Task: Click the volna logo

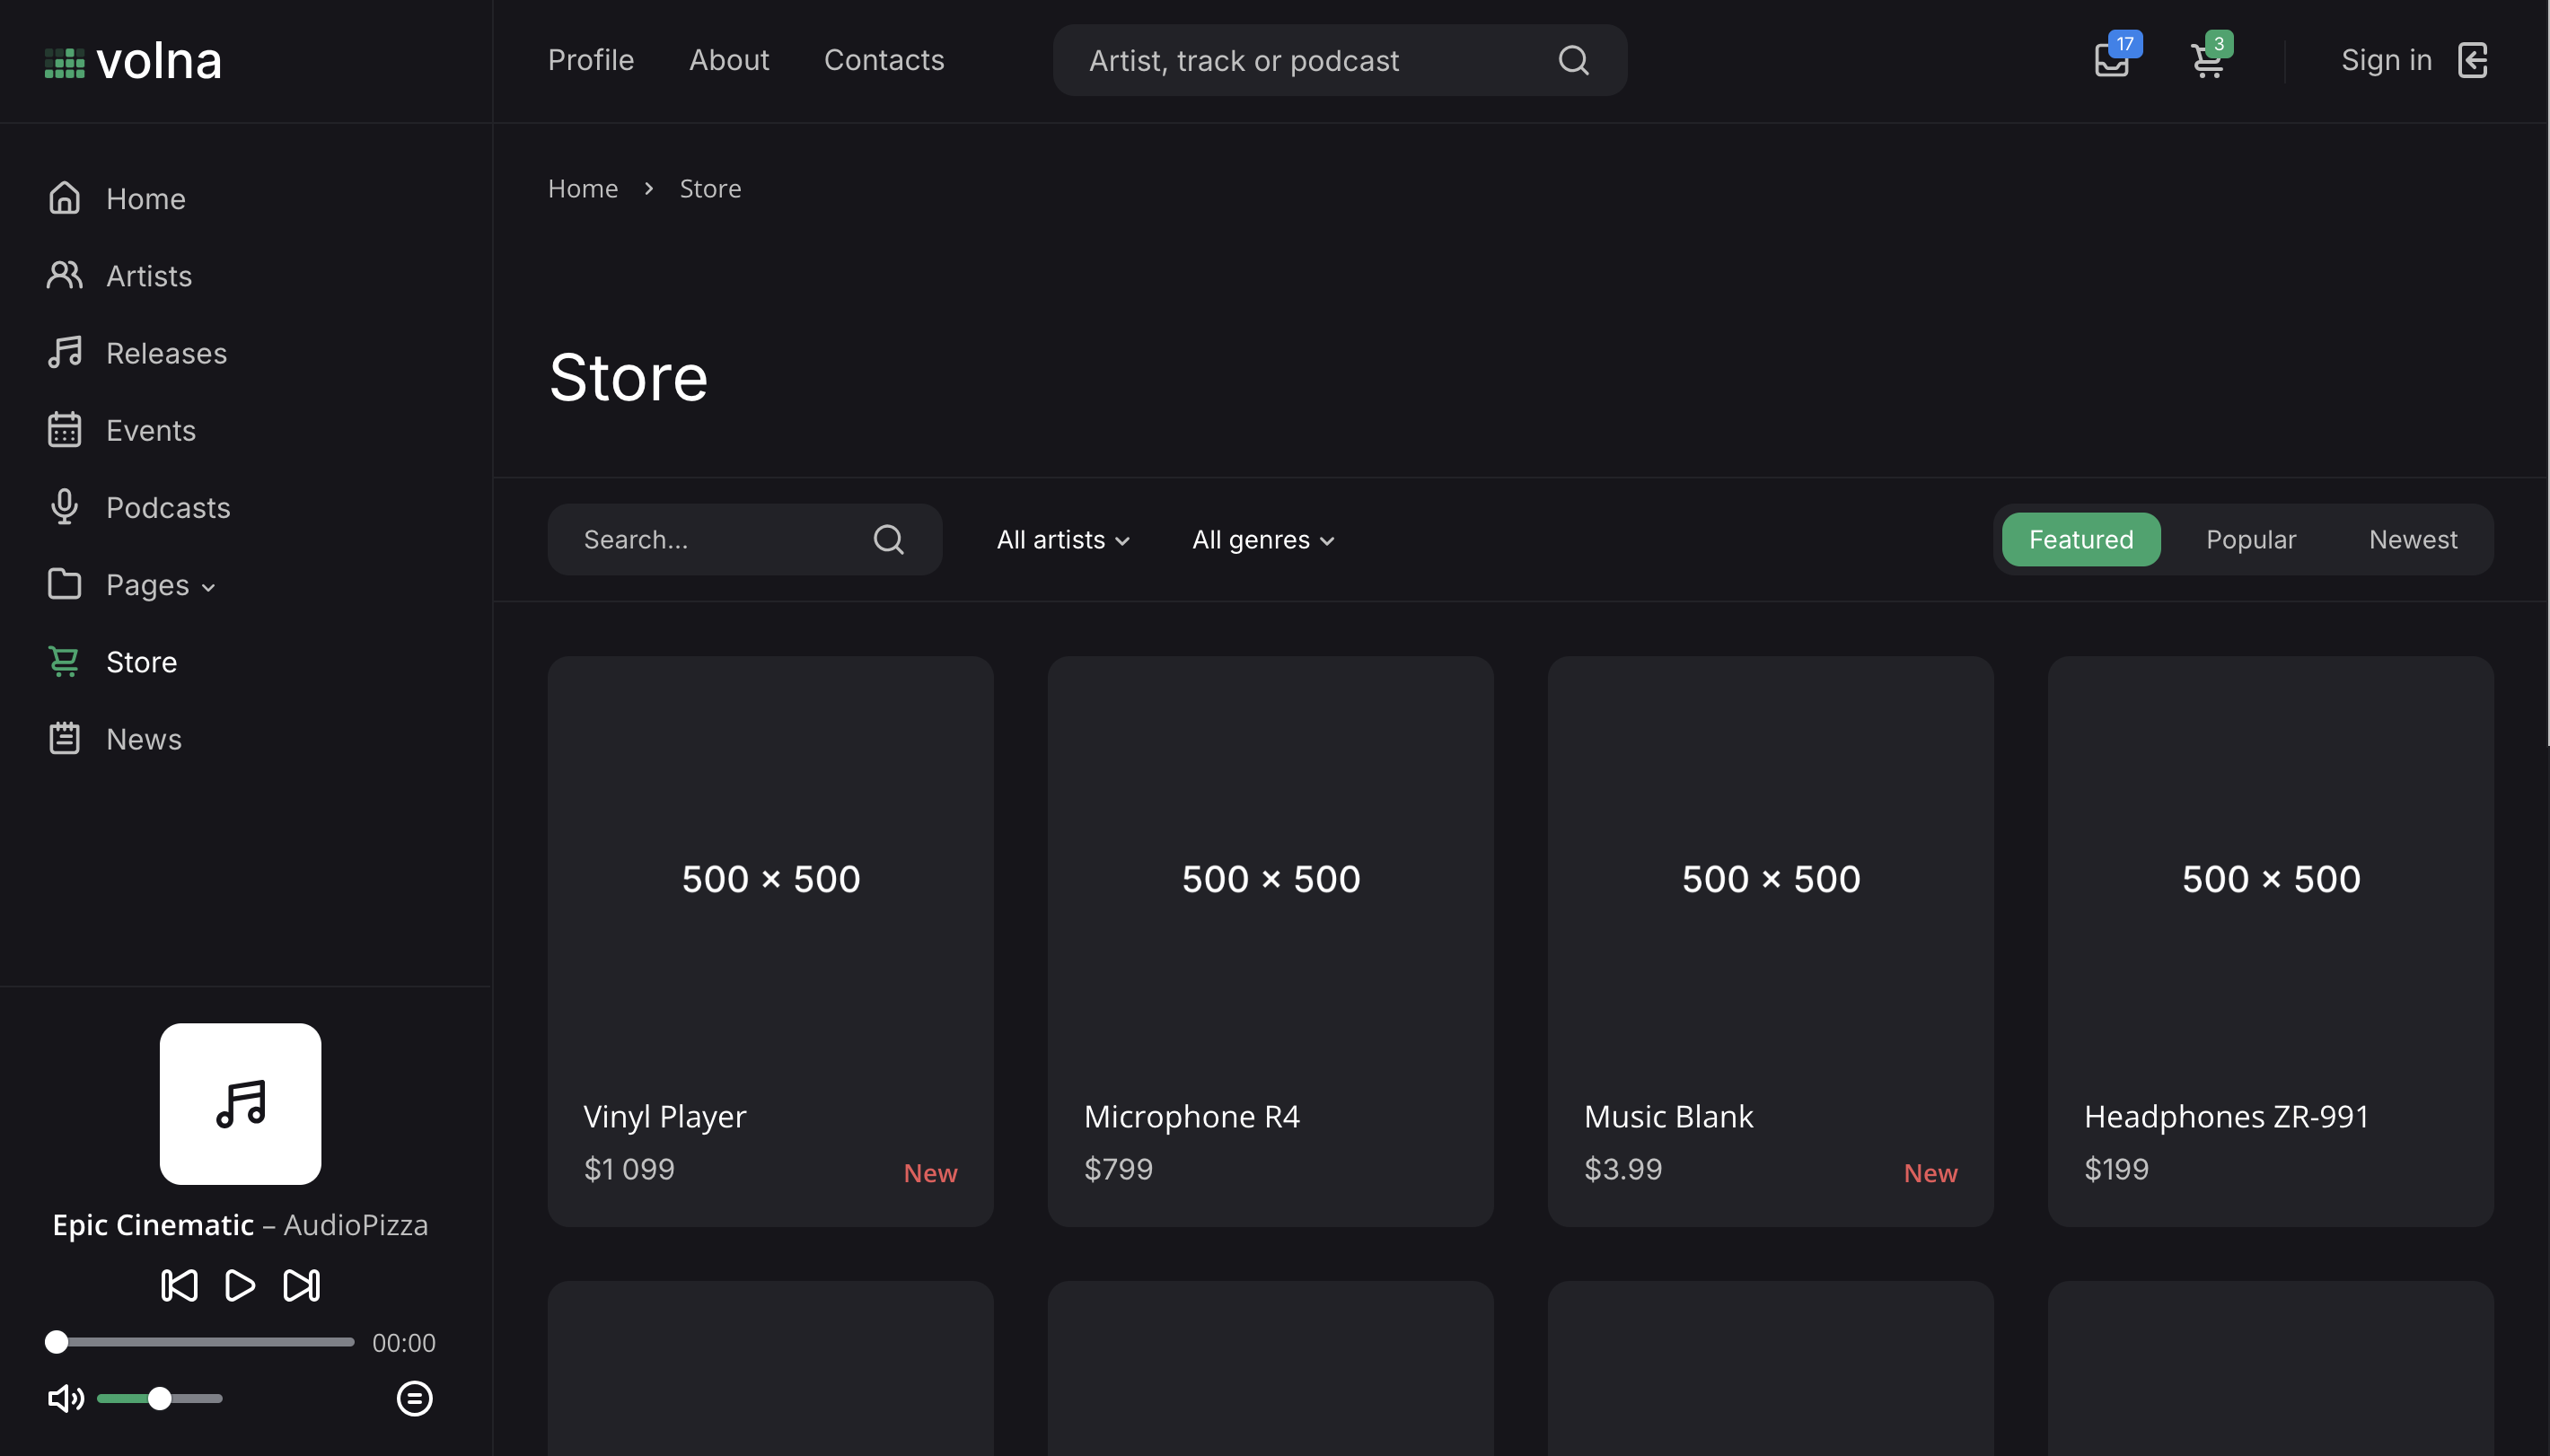Action: coord(133,61)
